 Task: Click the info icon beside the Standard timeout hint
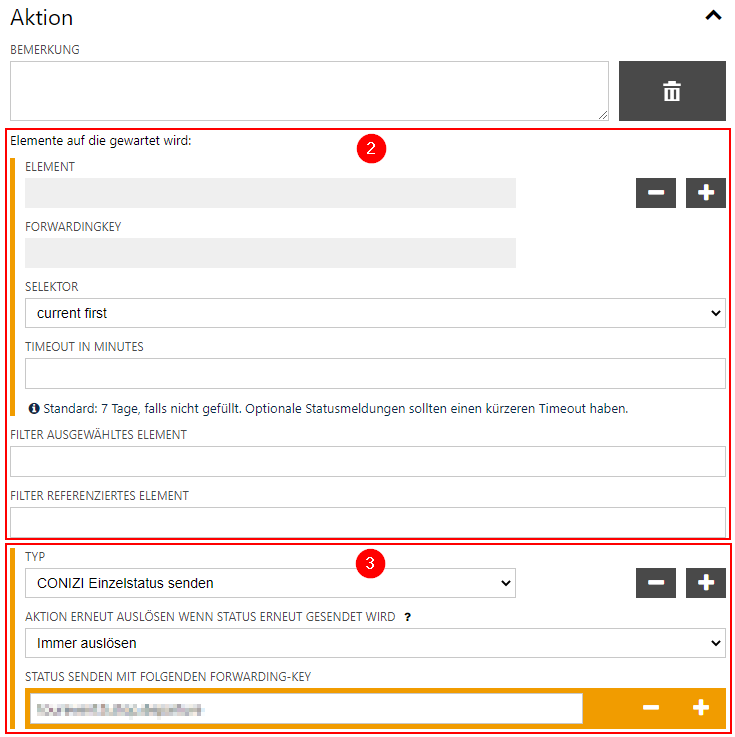point(34,409)
